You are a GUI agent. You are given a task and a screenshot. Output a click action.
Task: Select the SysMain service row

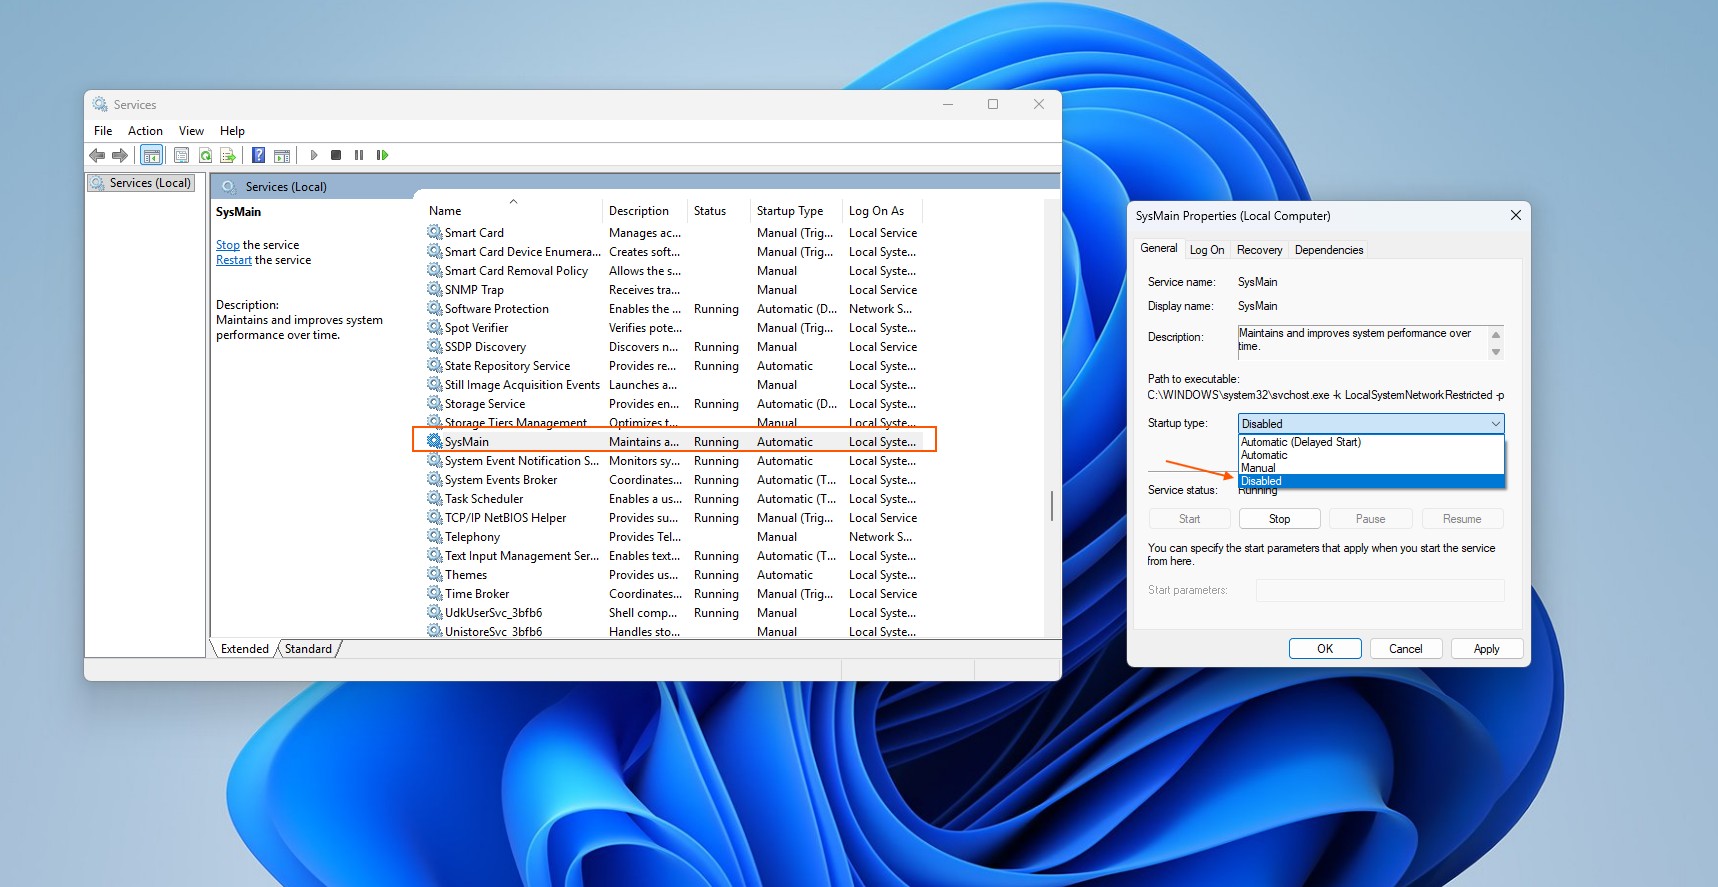click(x=674, y=441)
